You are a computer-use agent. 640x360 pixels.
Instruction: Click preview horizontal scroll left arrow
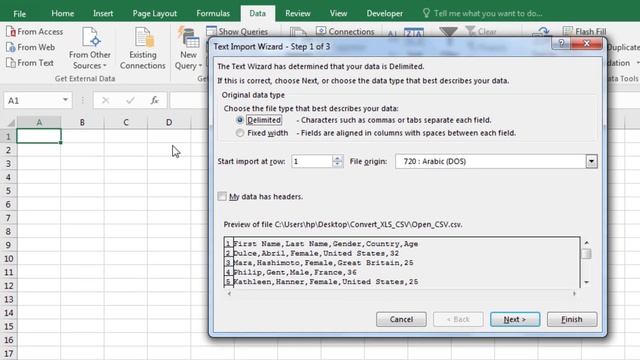[229, 293]
